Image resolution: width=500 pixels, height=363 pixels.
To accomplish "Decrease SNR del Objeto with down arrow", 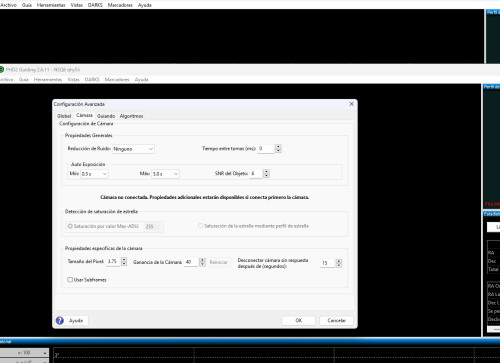I will click(266, 176).
